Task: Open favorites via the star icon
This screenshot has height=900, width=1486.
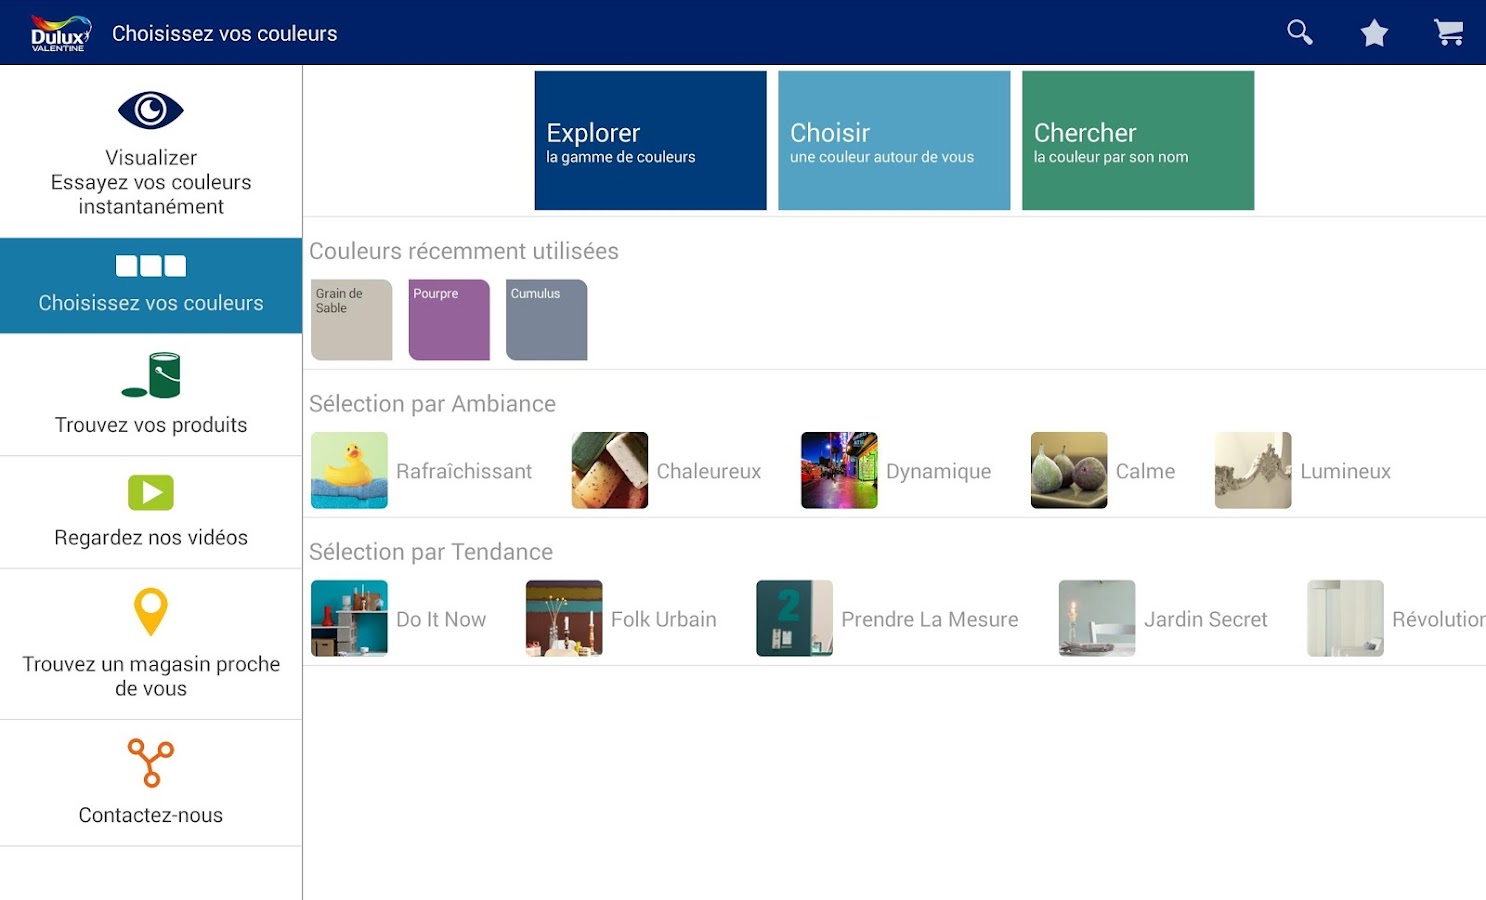Action: [1374, 32]
